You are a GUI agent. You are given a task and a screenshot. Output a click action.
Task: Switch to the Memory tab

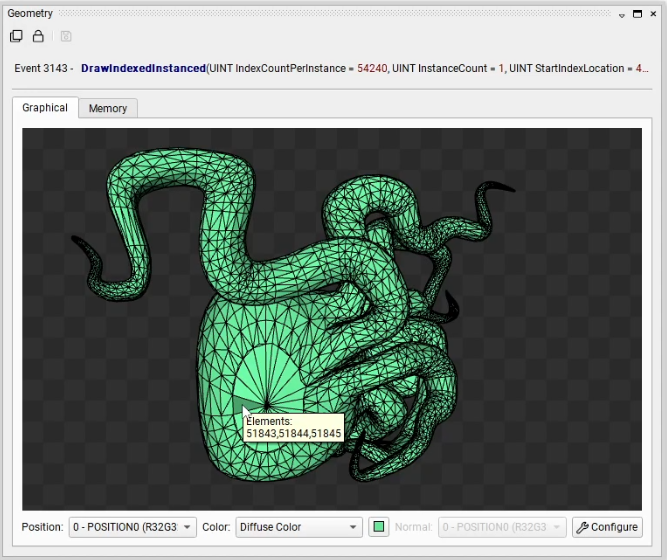tap(108, 108)
